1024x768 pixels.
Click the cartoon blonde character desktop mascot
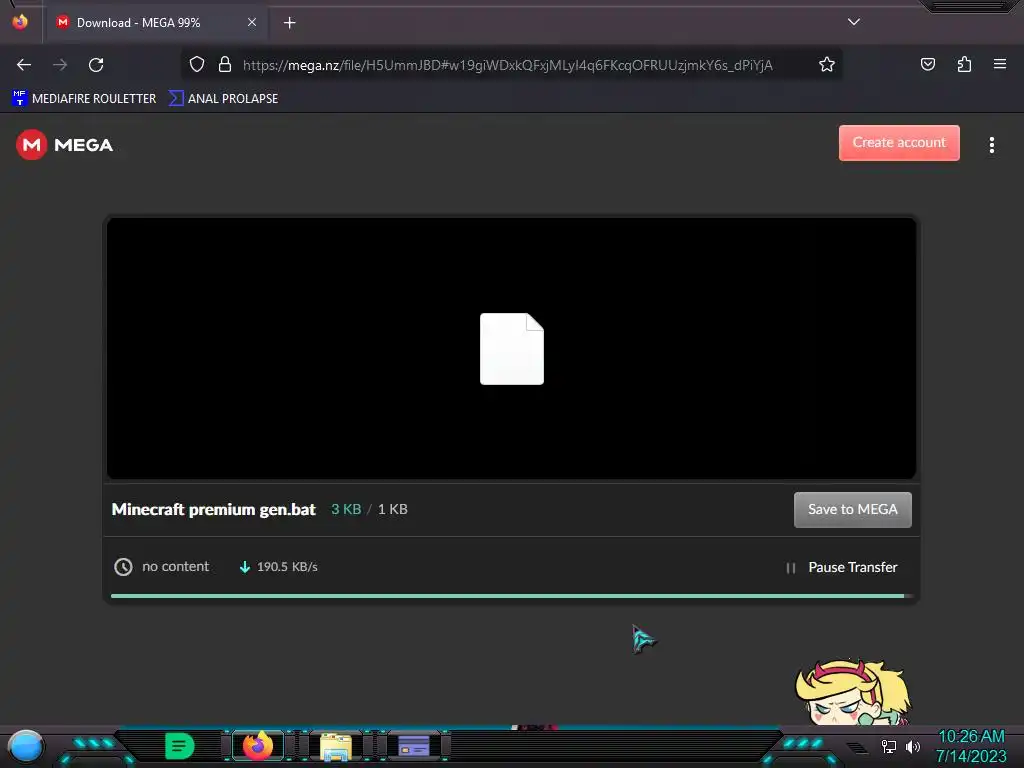click(852, 692)
